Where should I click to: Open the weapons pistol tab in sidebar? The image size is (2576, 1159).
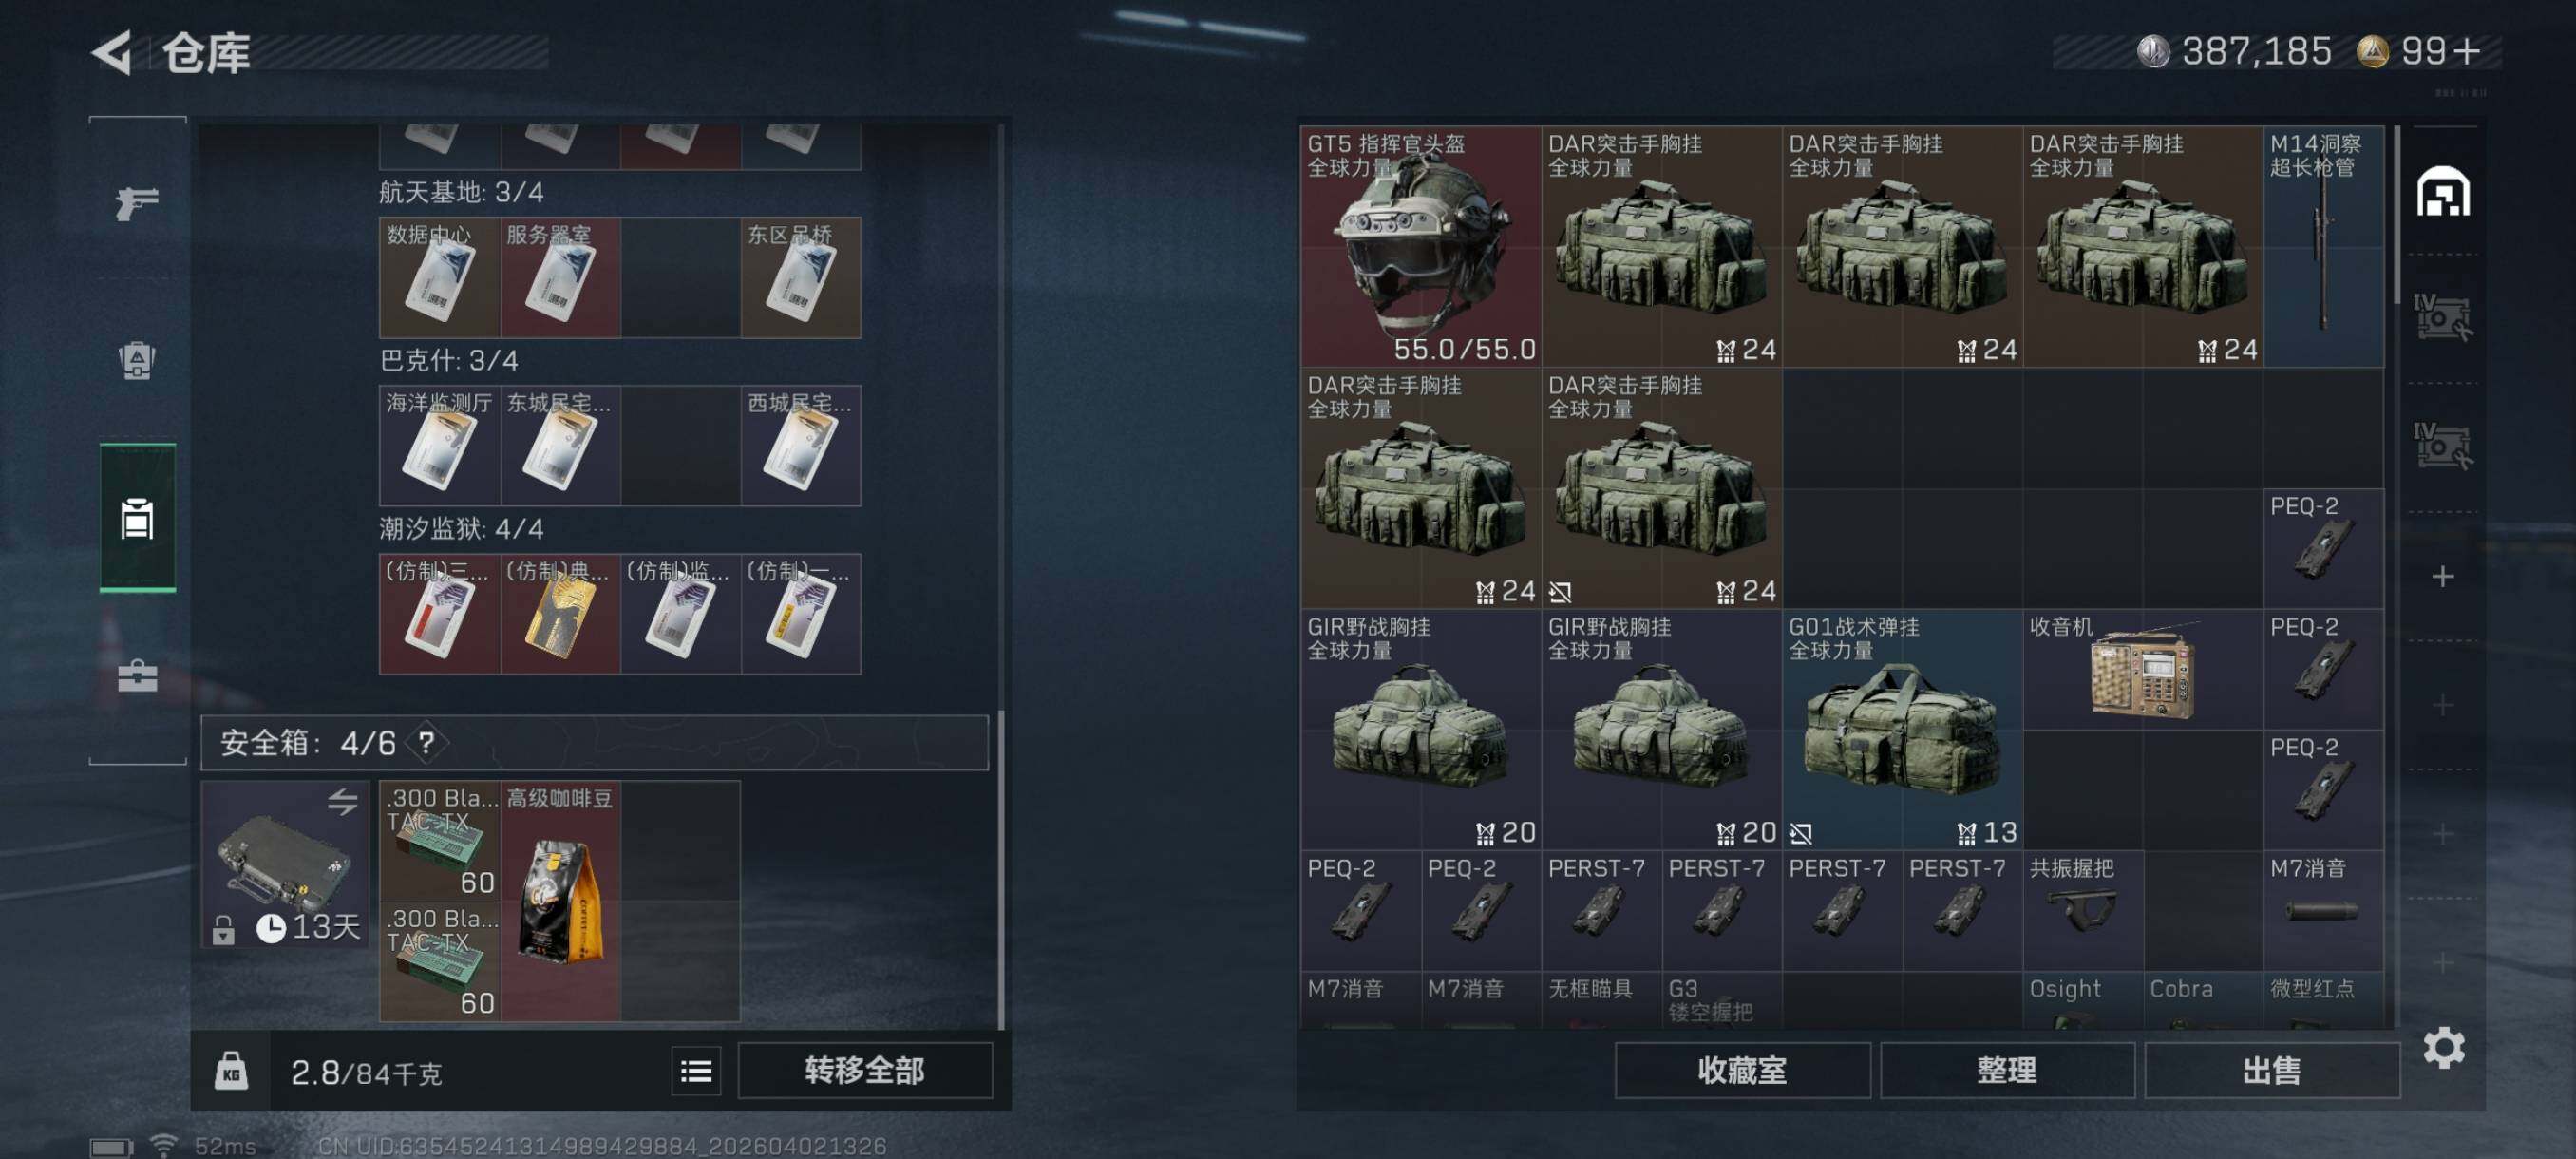[x=137, y=203]
